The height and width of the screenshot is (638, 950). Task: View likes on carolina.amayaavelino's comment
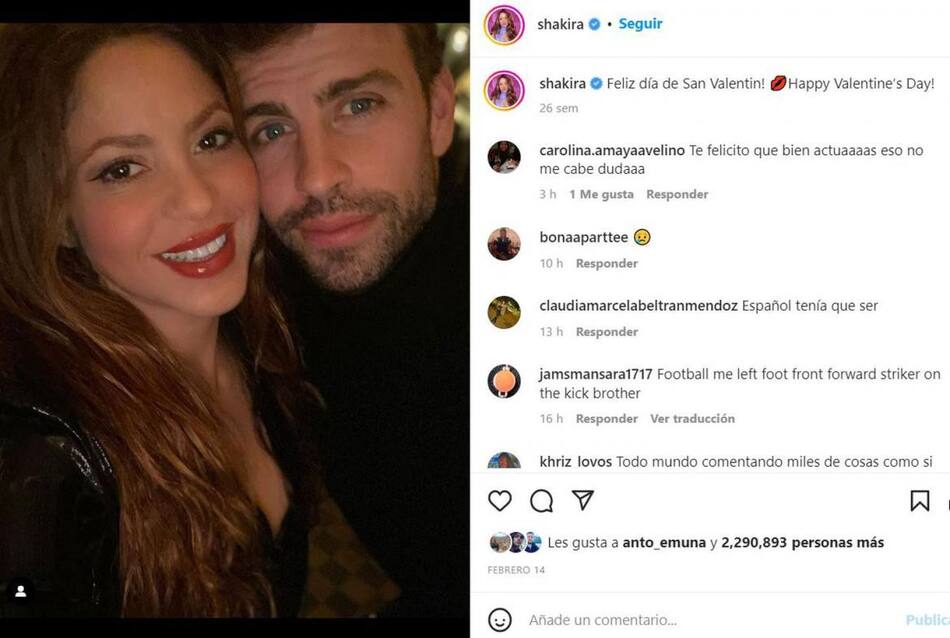(x=601, y=194)
